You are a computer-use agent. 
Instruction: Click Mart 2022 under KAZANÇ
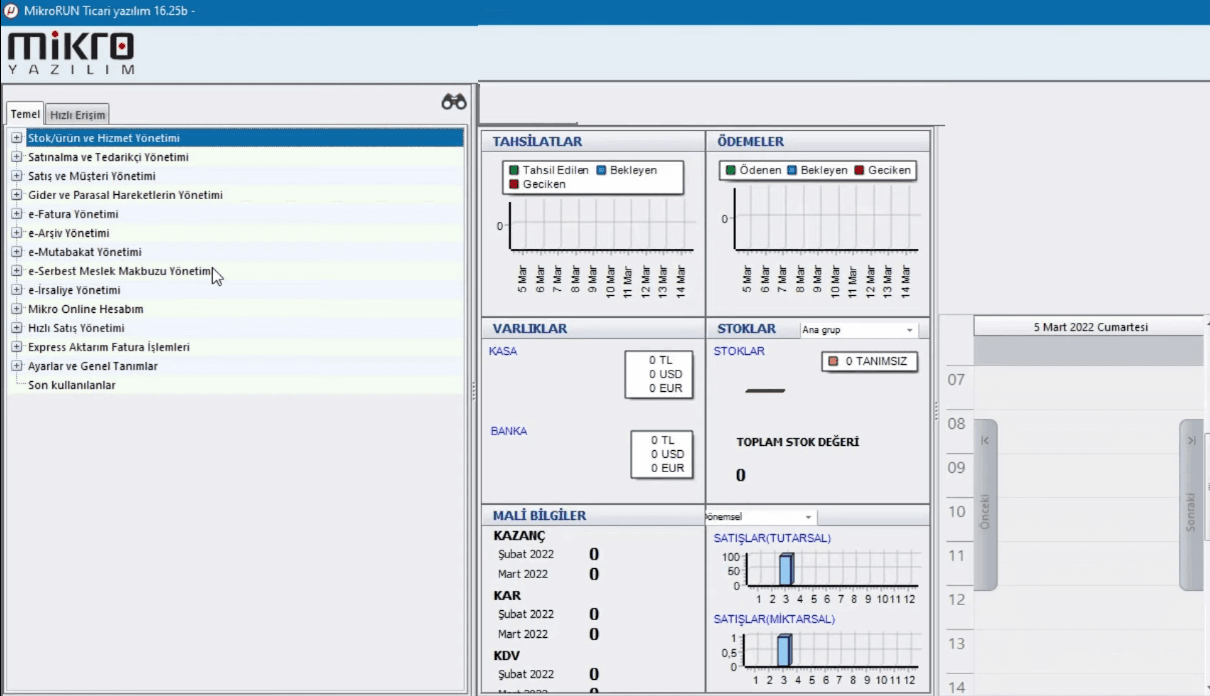pyautogui.click(x=523, y=574)
